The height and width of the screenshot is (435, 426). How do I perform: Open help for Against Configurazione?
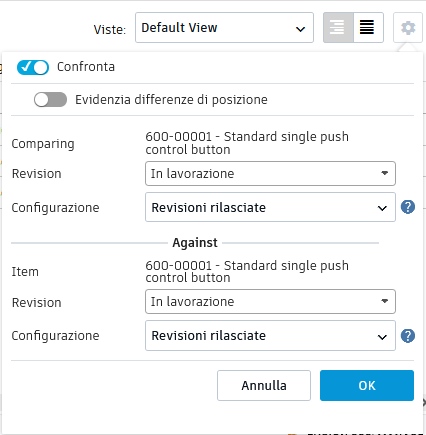408,336
